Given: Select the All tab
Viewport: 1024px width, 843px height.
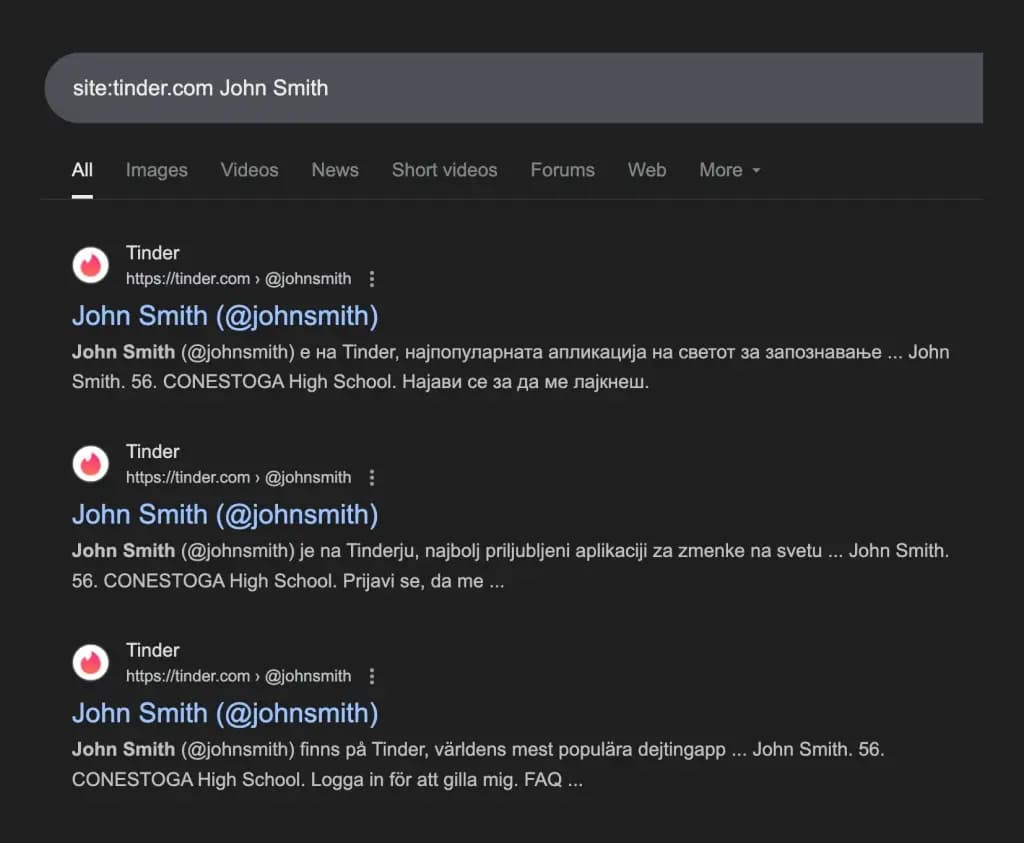Looking at the screenshot, I should coord(82,170).
